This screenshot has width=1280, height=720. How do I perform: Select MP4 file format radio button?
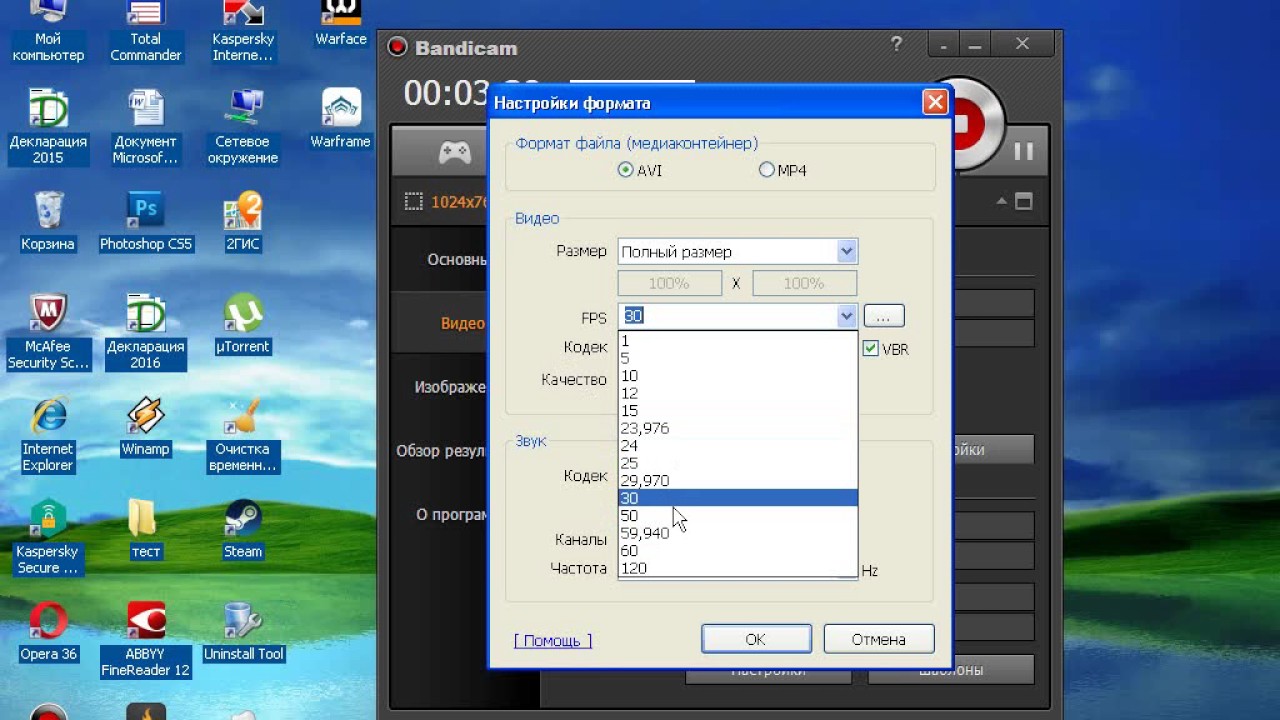pyautogui.click(x=767, y=170)
